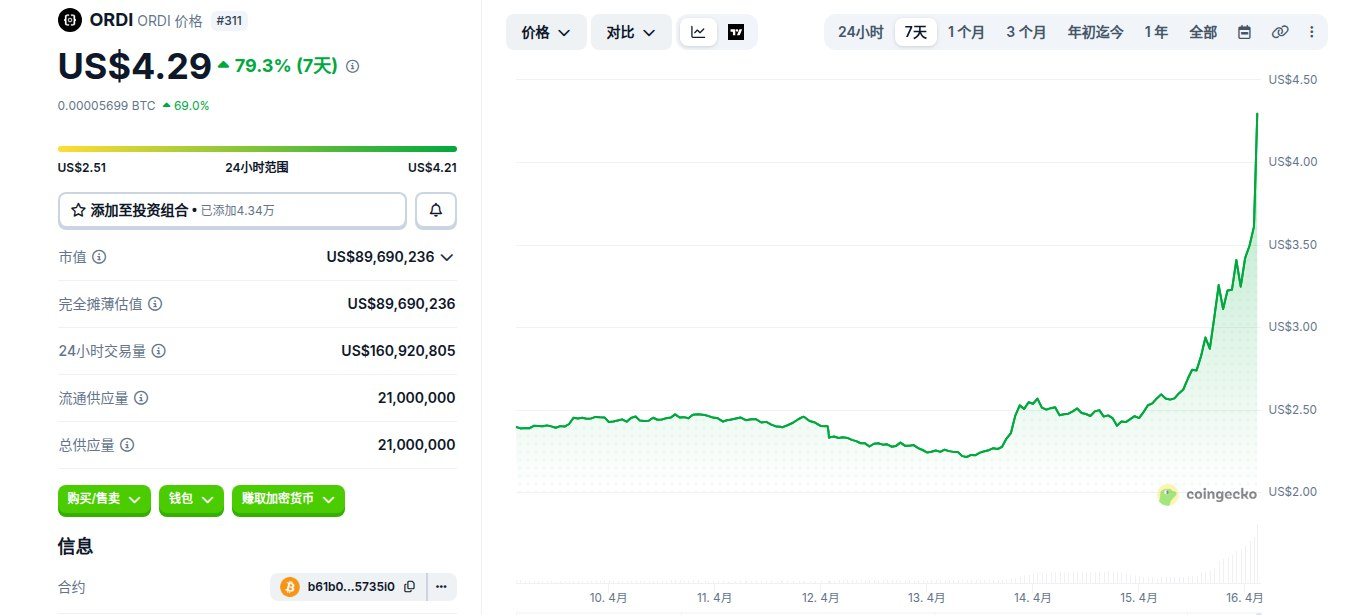This screenshot has width=1360, height=615.
Task: Expand the 市值 US$89,690,236 chevron
Action: 447,257
